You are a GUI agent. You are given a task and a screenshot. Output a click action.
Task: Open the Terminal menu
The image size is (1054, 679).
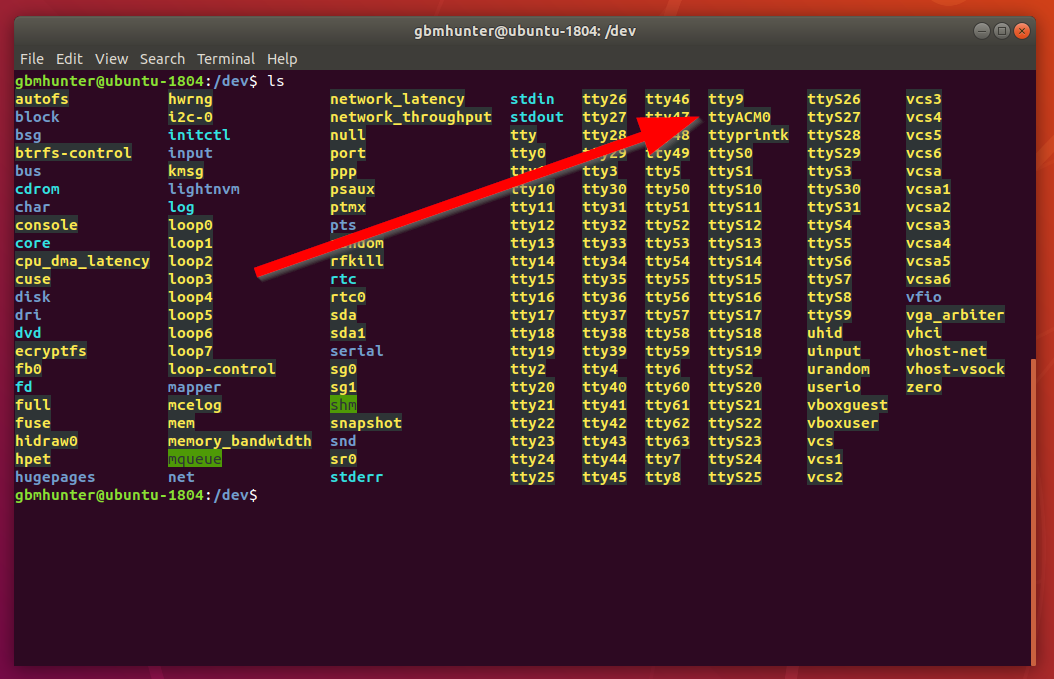pyautogui.click(x=226, y=59)
